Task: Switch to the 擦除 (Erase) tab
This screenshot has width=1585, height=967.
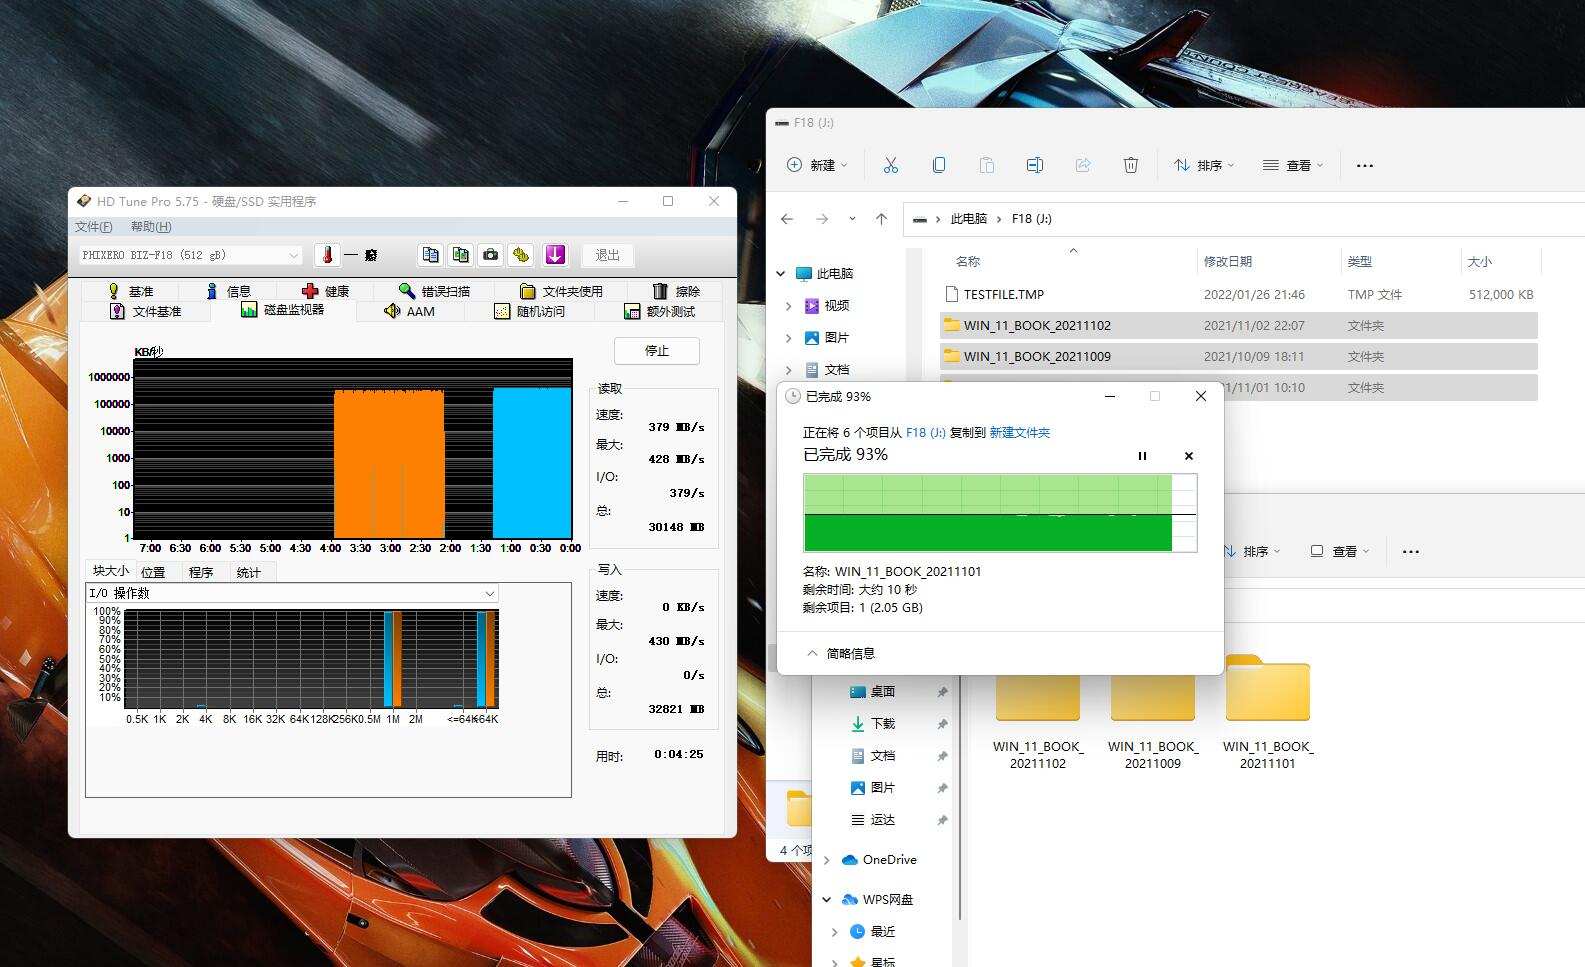Action: (x=676, y=291)
